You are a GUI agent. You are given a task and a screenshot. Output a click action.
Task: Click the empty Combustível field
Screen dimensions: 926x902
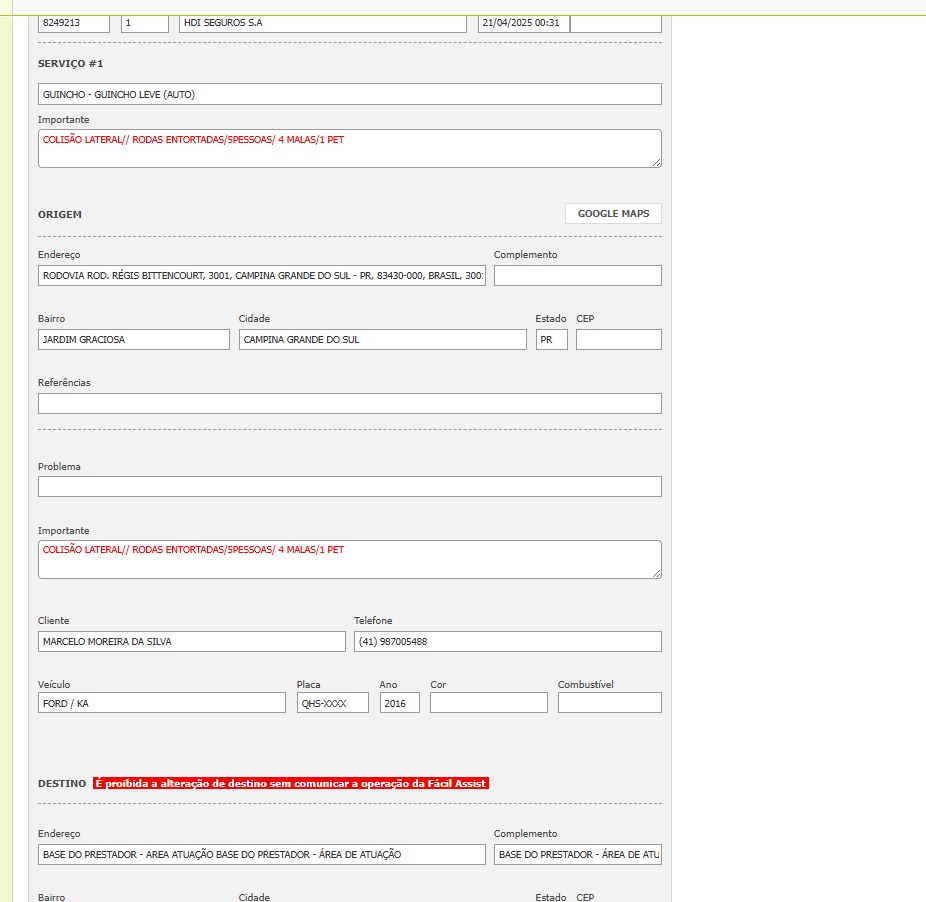[x=609, y=703]
